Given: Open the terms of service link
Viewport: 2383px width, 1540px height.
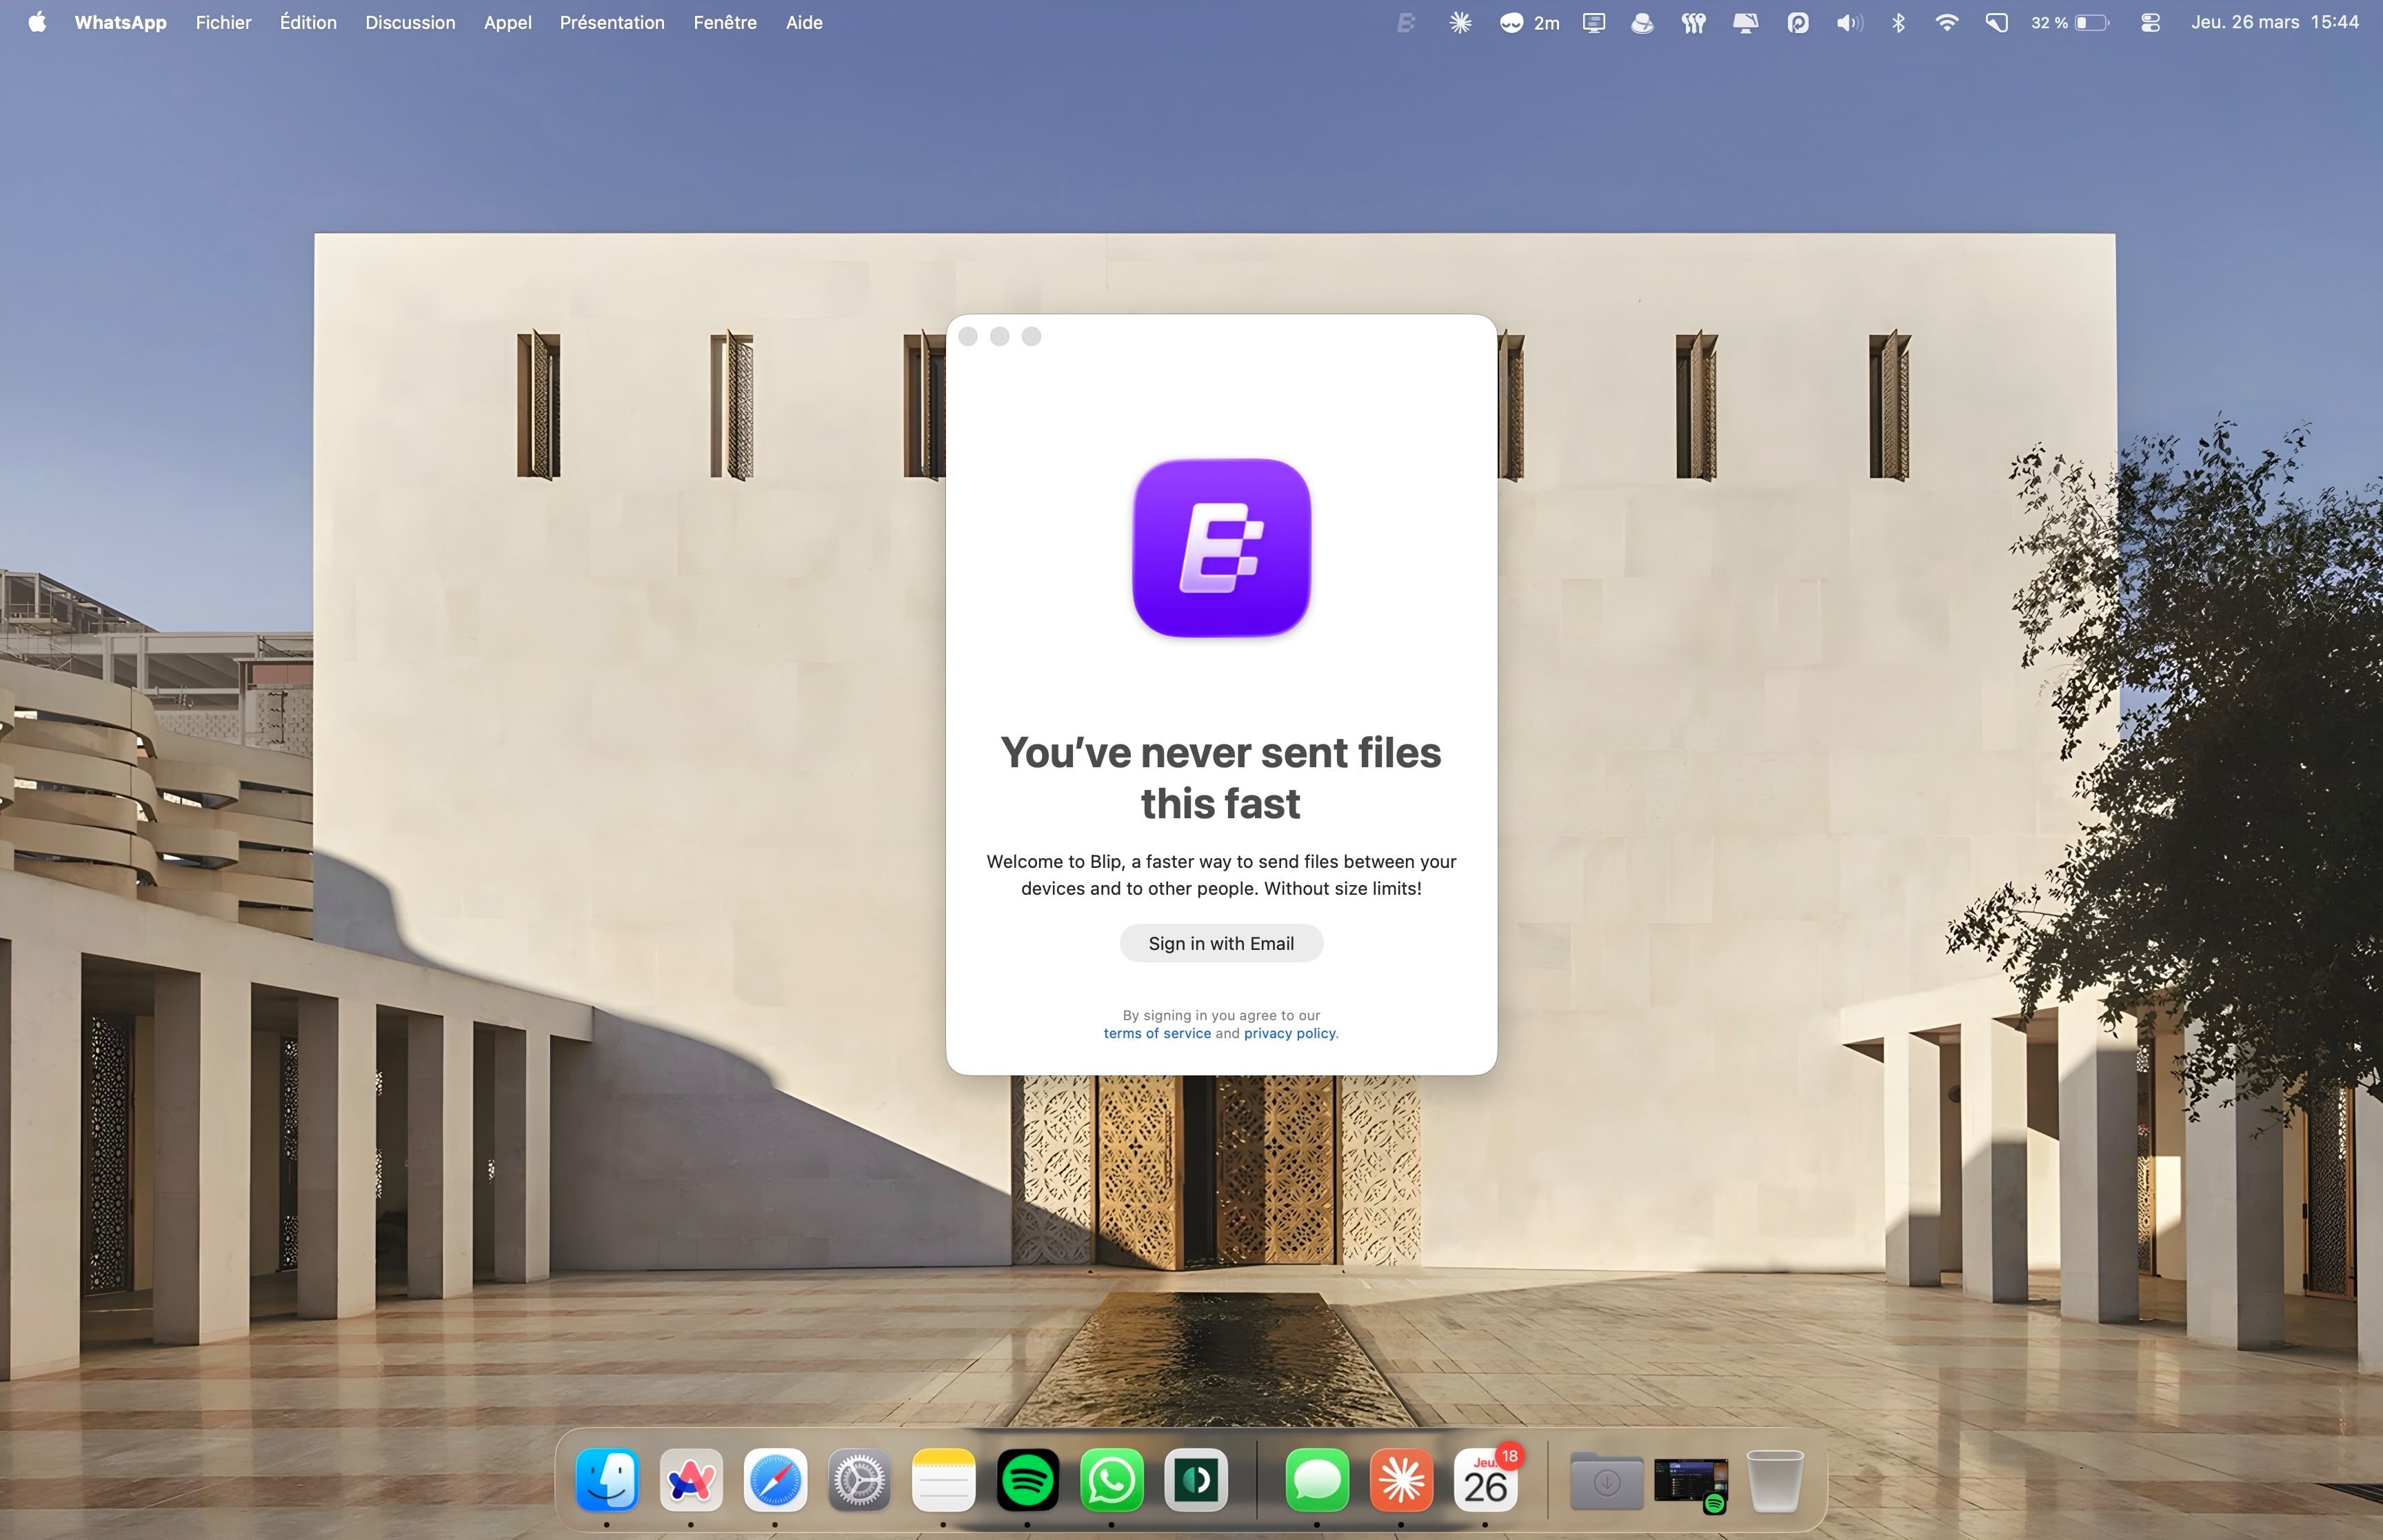Looking at the screenshot, I should [1156, 1033].
